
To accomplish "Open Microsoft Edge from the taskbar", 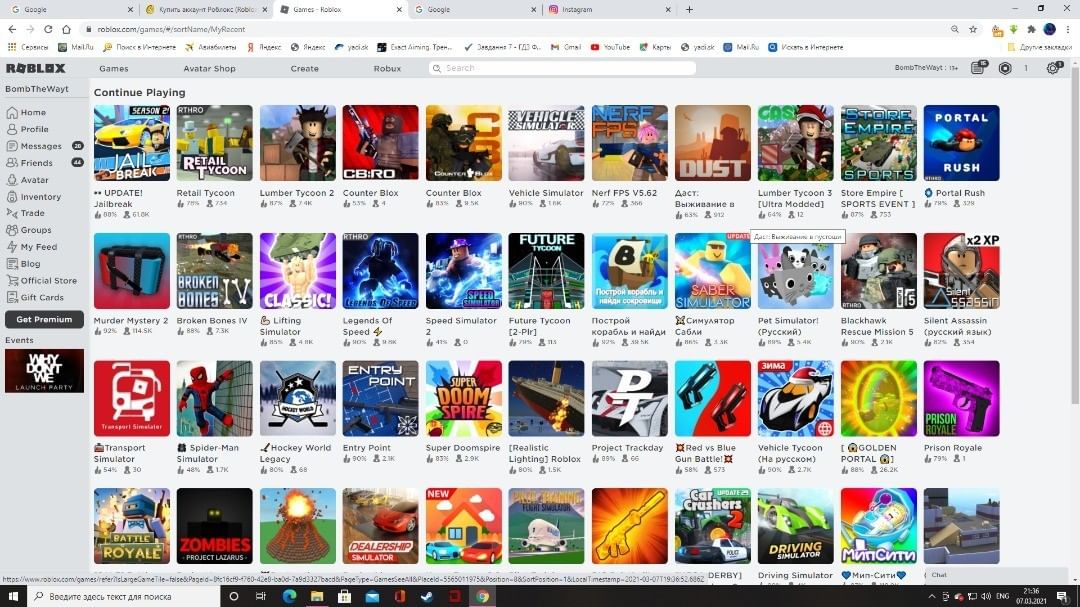I will tap(289, 596).
